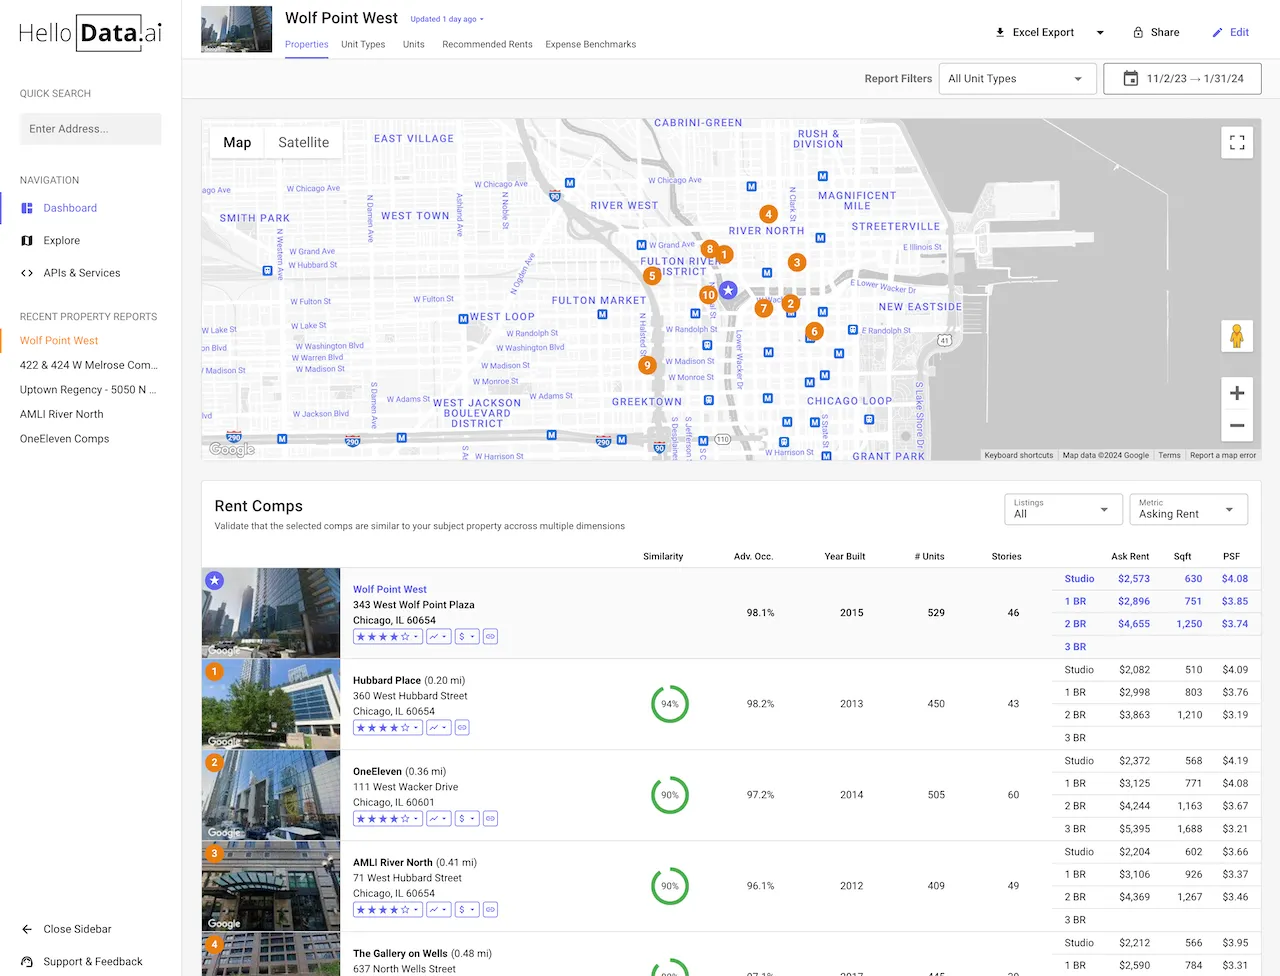This screenshot has height=976, width=1280.
Task: Click the Edit pencil icon
Action: tap(1217, 32)
